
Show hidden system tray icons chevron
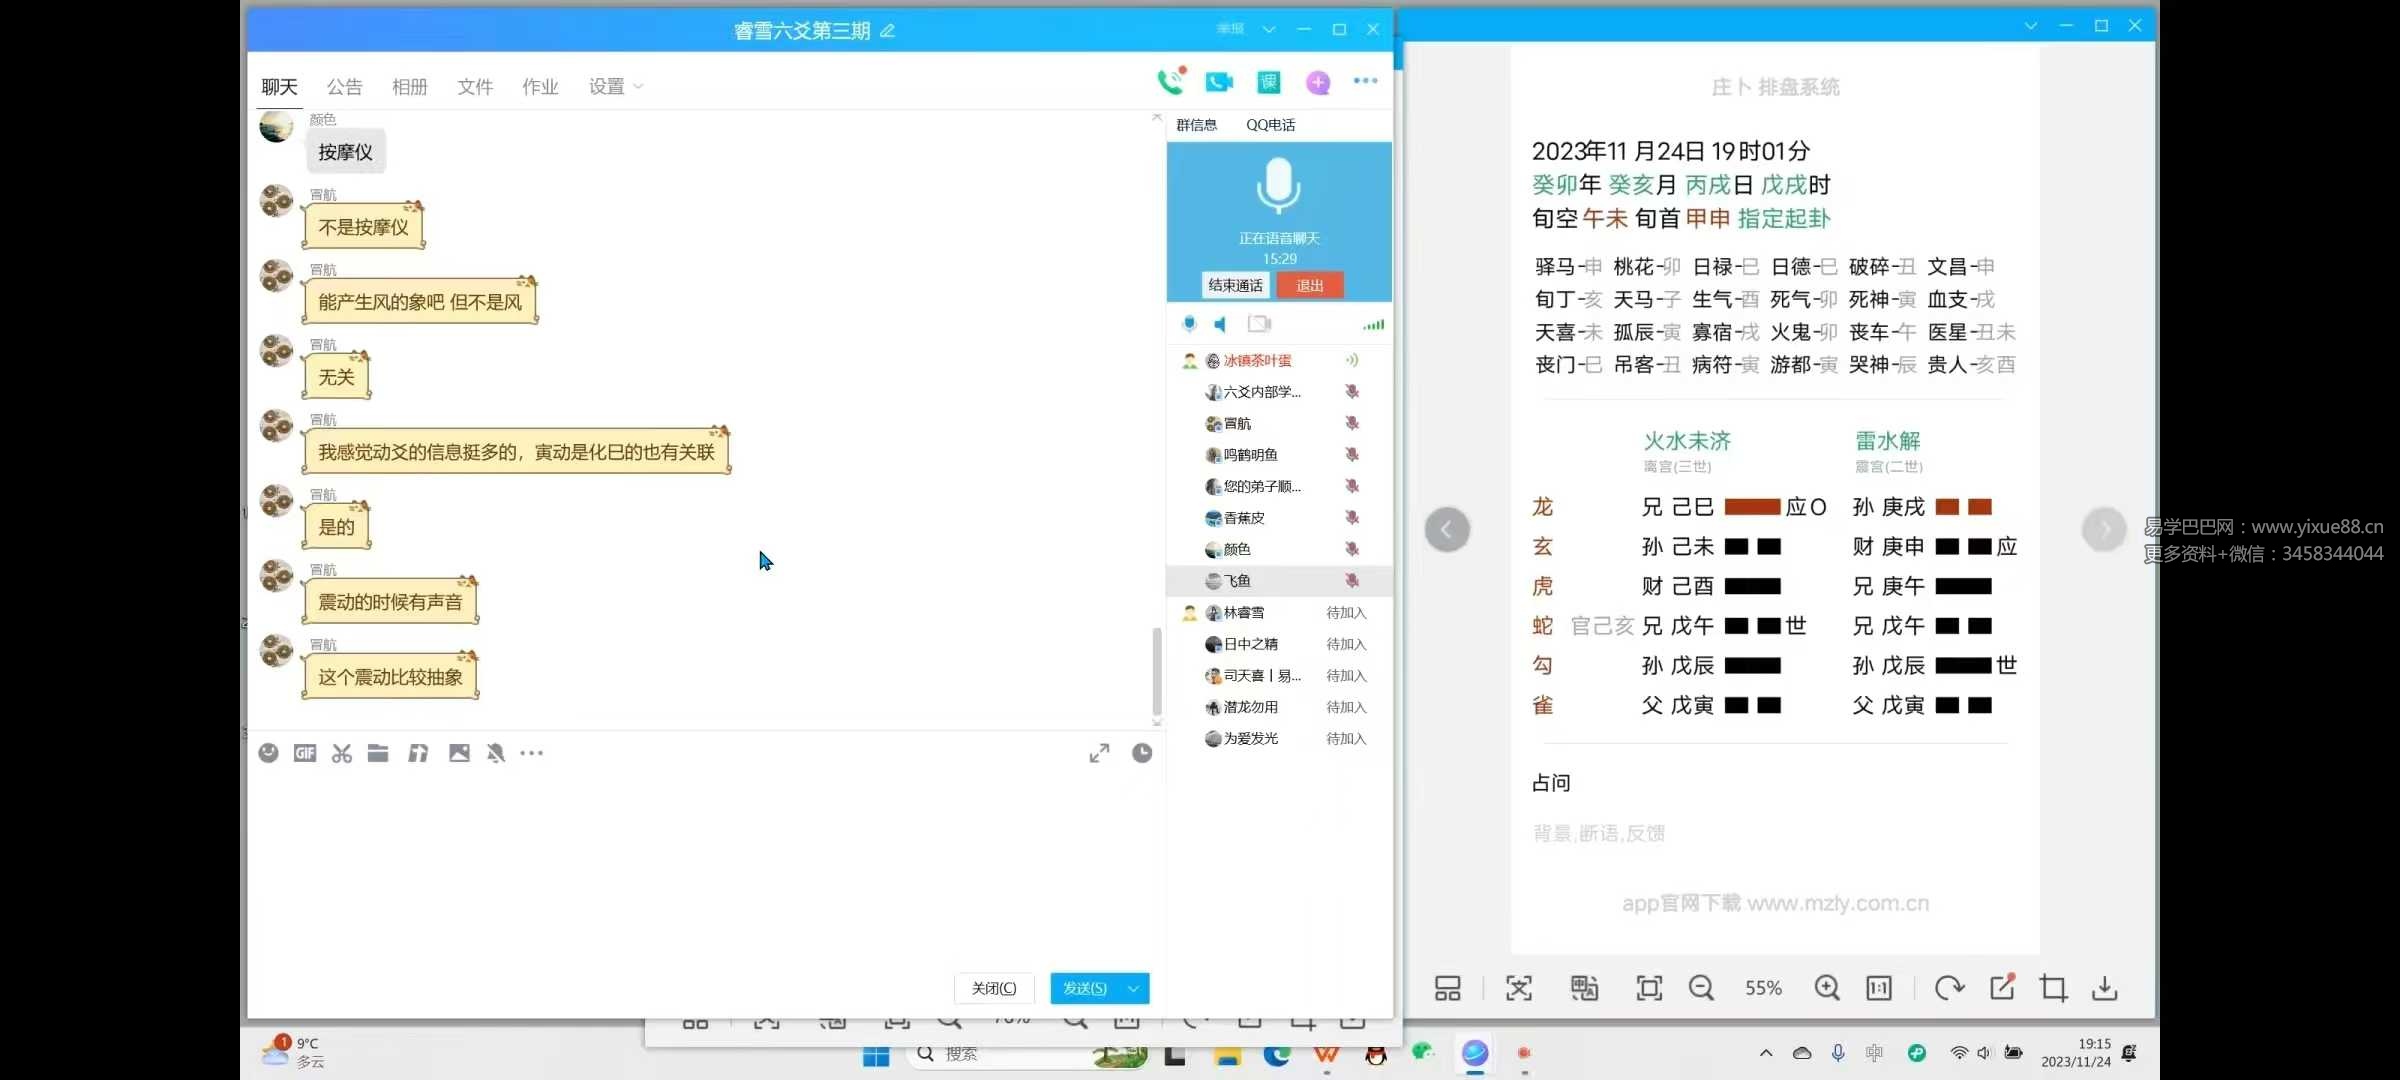[1766, 1053]
